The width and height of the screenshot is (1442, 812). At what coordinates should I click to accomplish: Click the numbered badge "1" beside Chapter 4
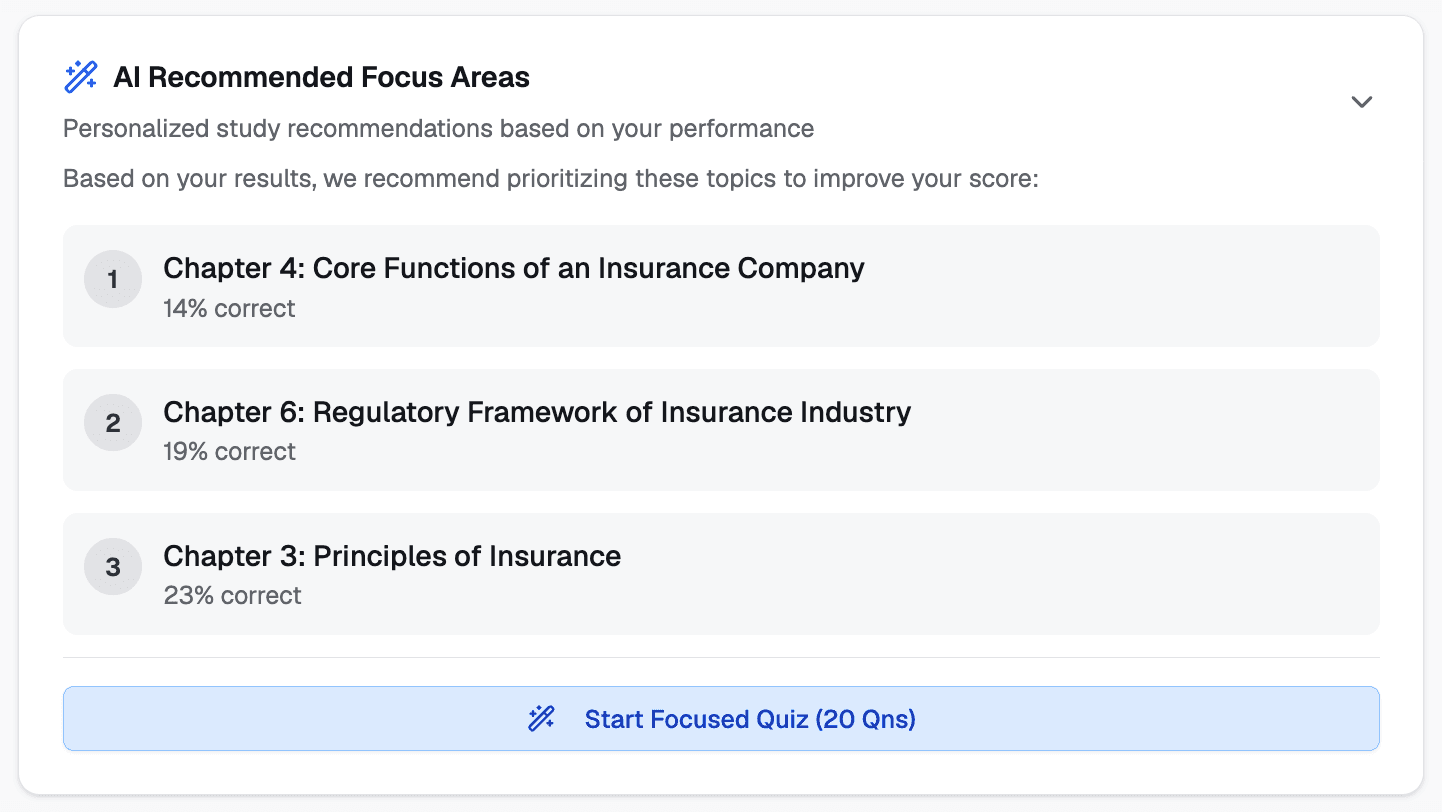point(113,279)
